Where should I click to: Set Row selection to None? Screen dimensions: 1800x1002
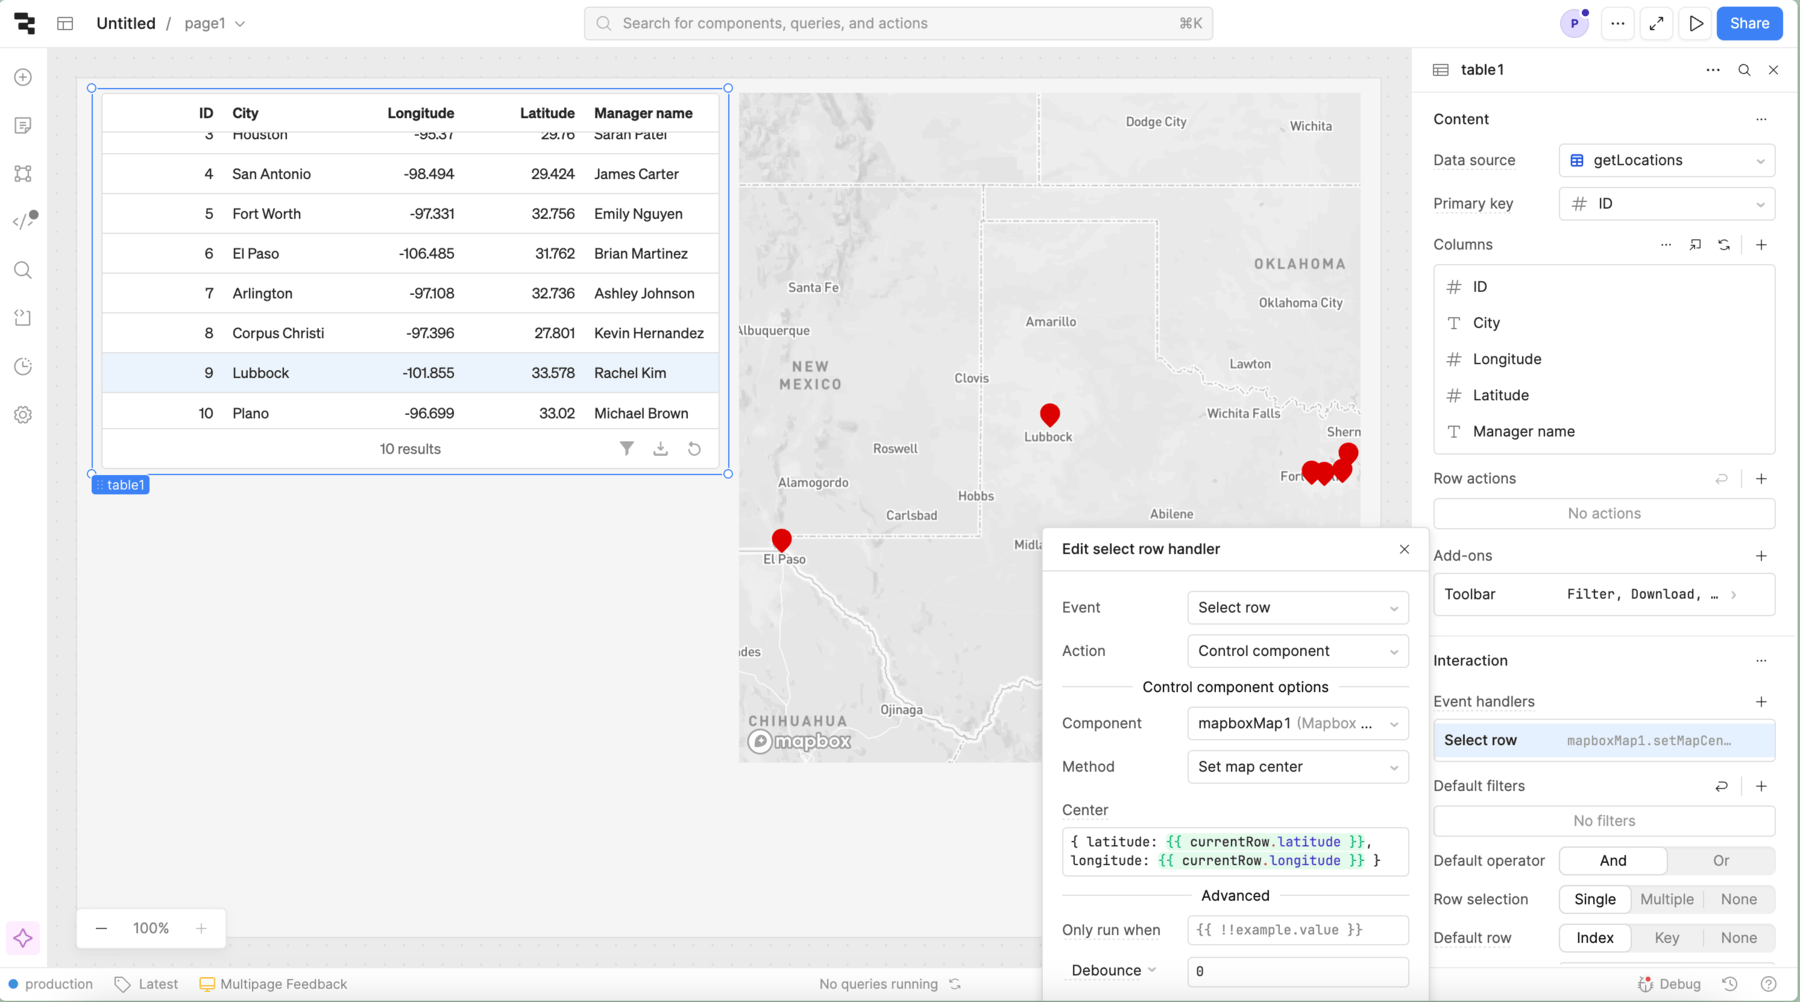pos(1739,900)
